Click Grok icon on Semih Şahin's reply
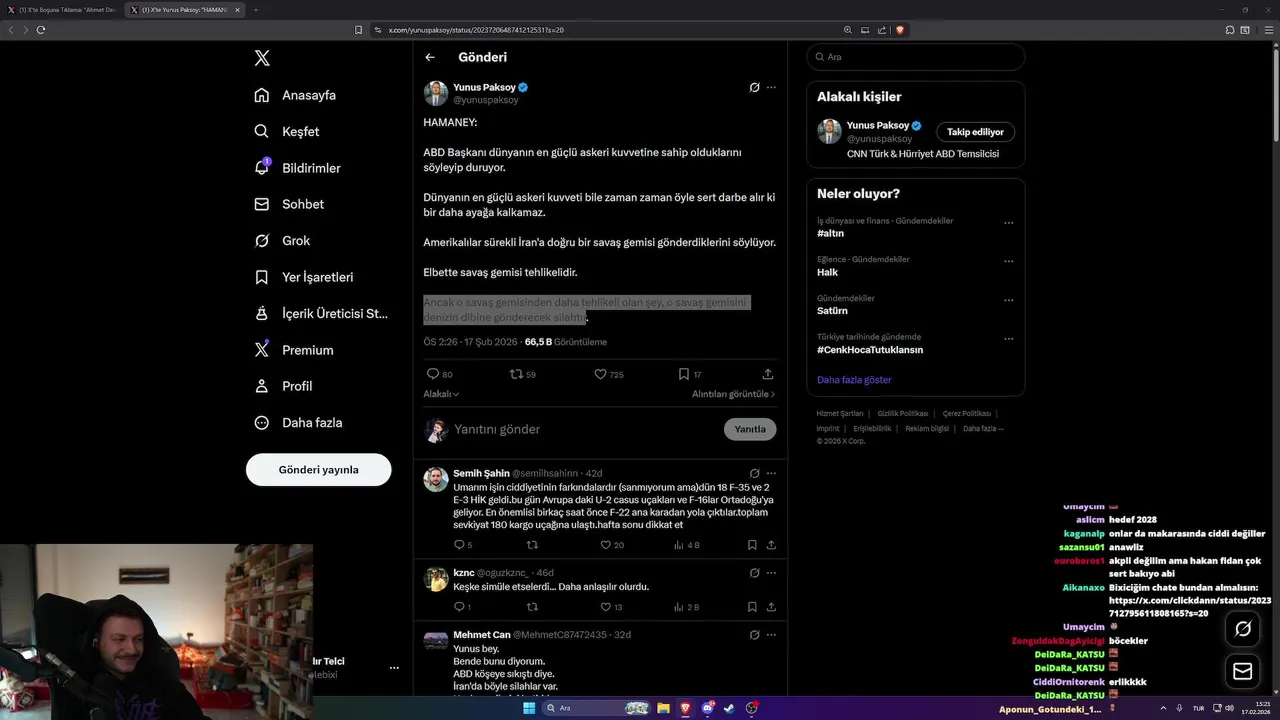1280x720 pixels. coord(755,473)
